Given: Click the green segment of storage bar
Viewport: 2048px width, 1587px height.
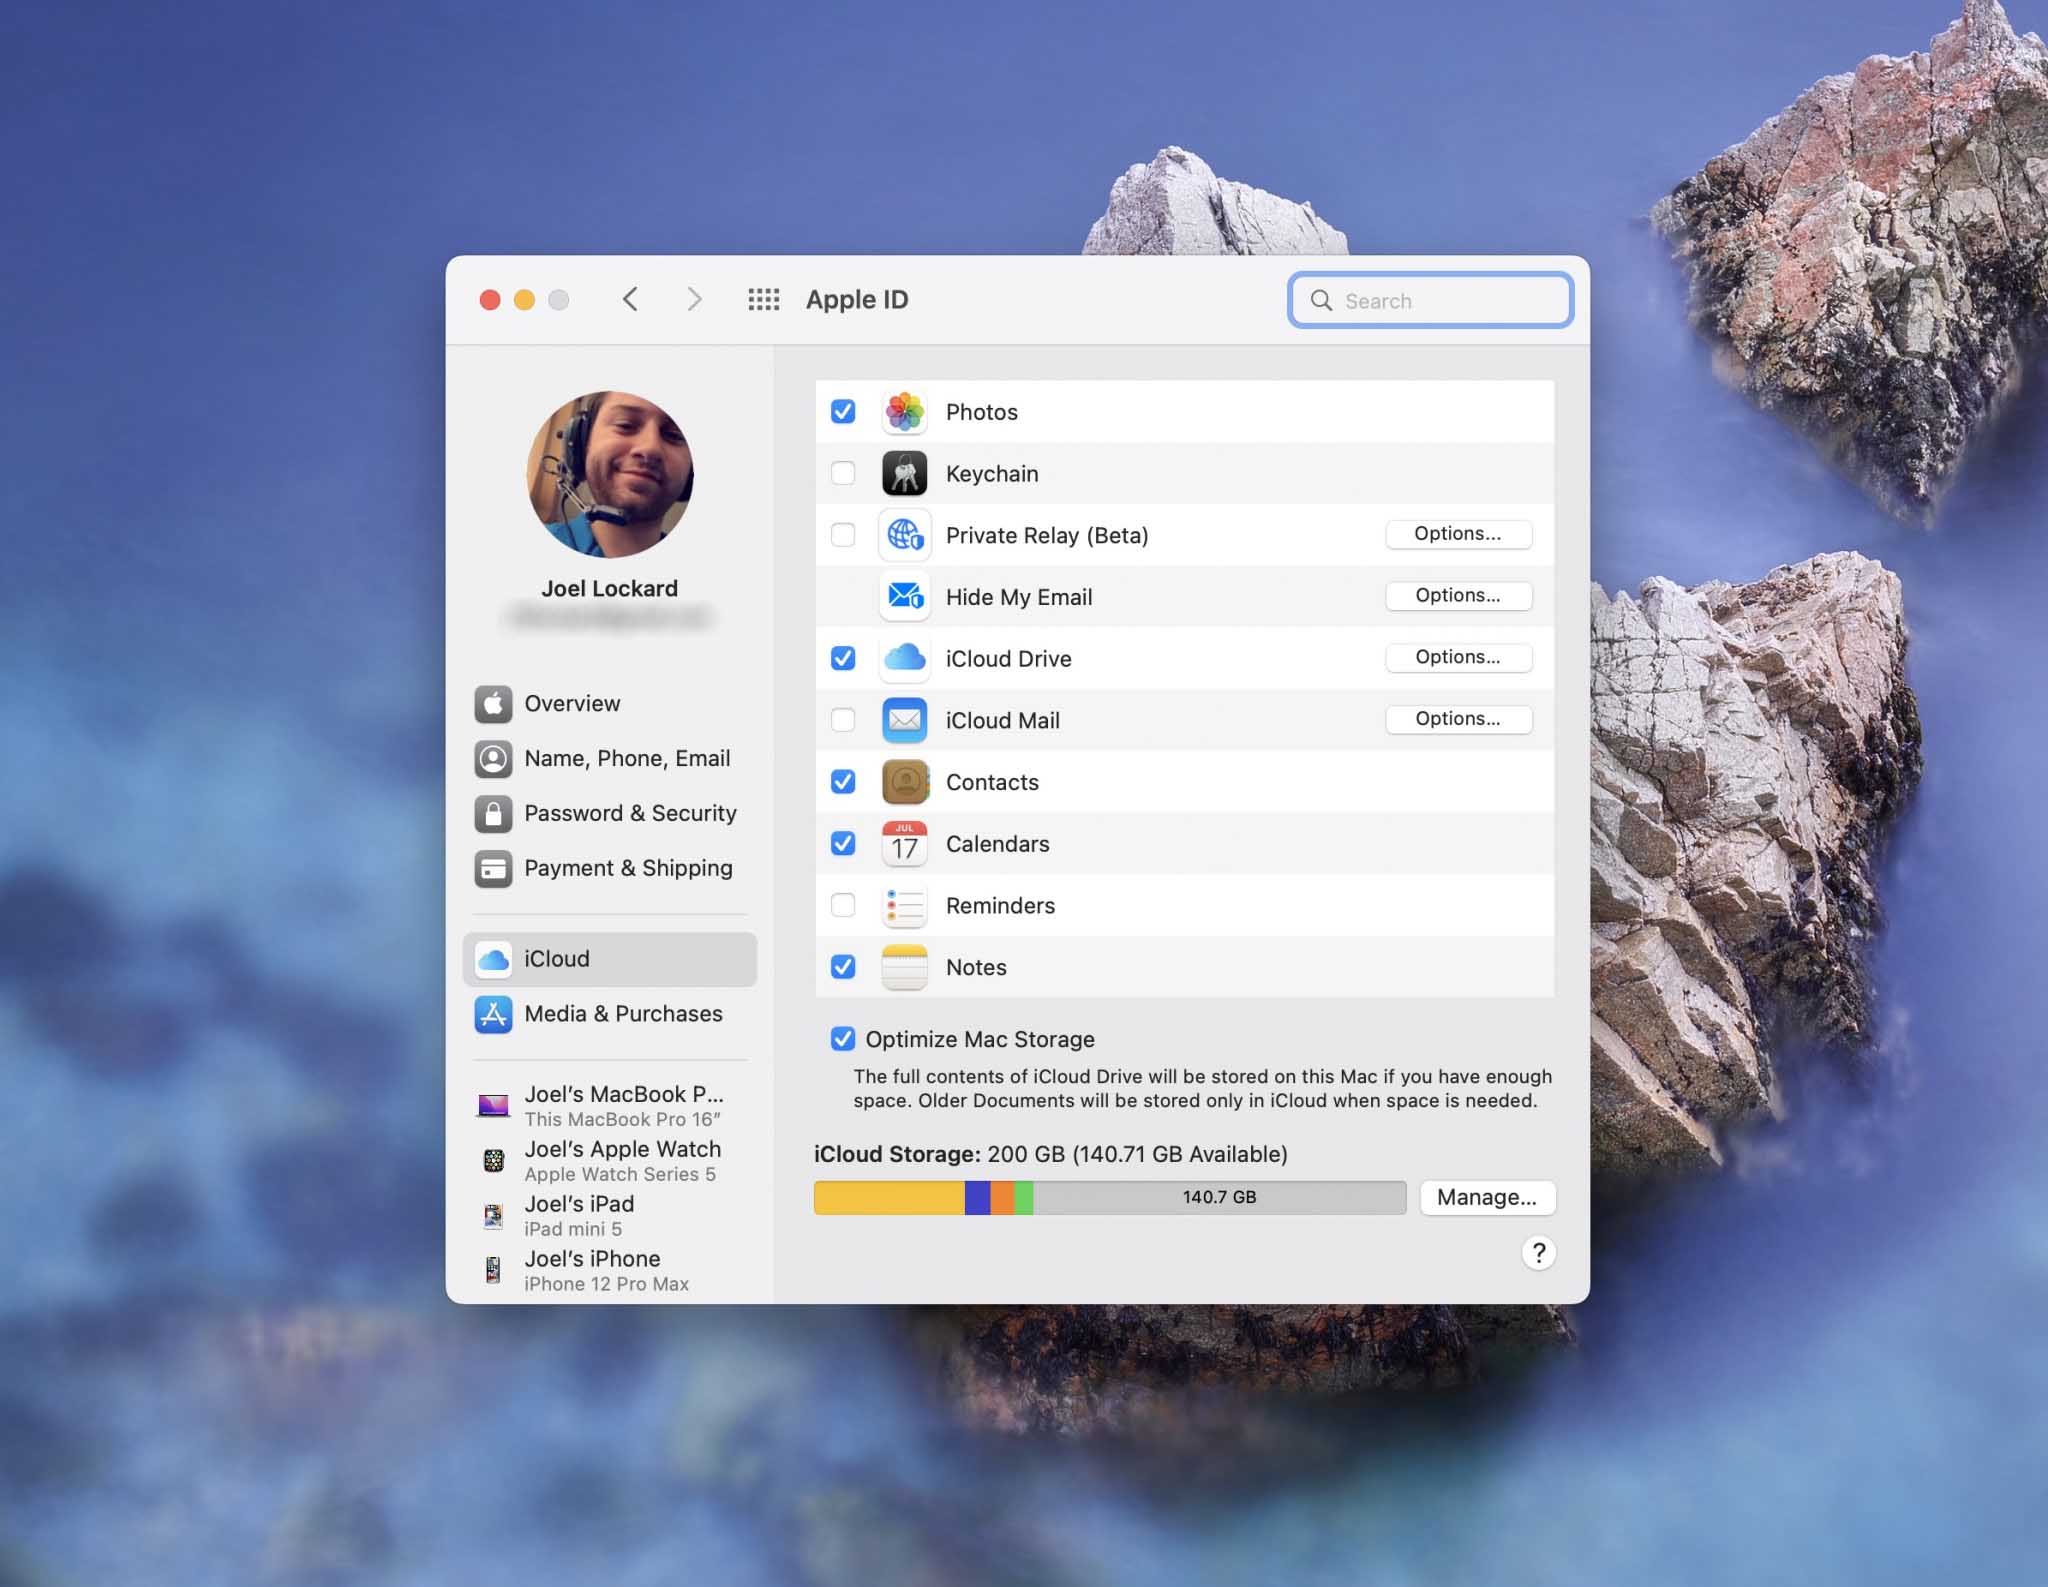Looking at the screenshot, I should (x=1024, y=1197).
